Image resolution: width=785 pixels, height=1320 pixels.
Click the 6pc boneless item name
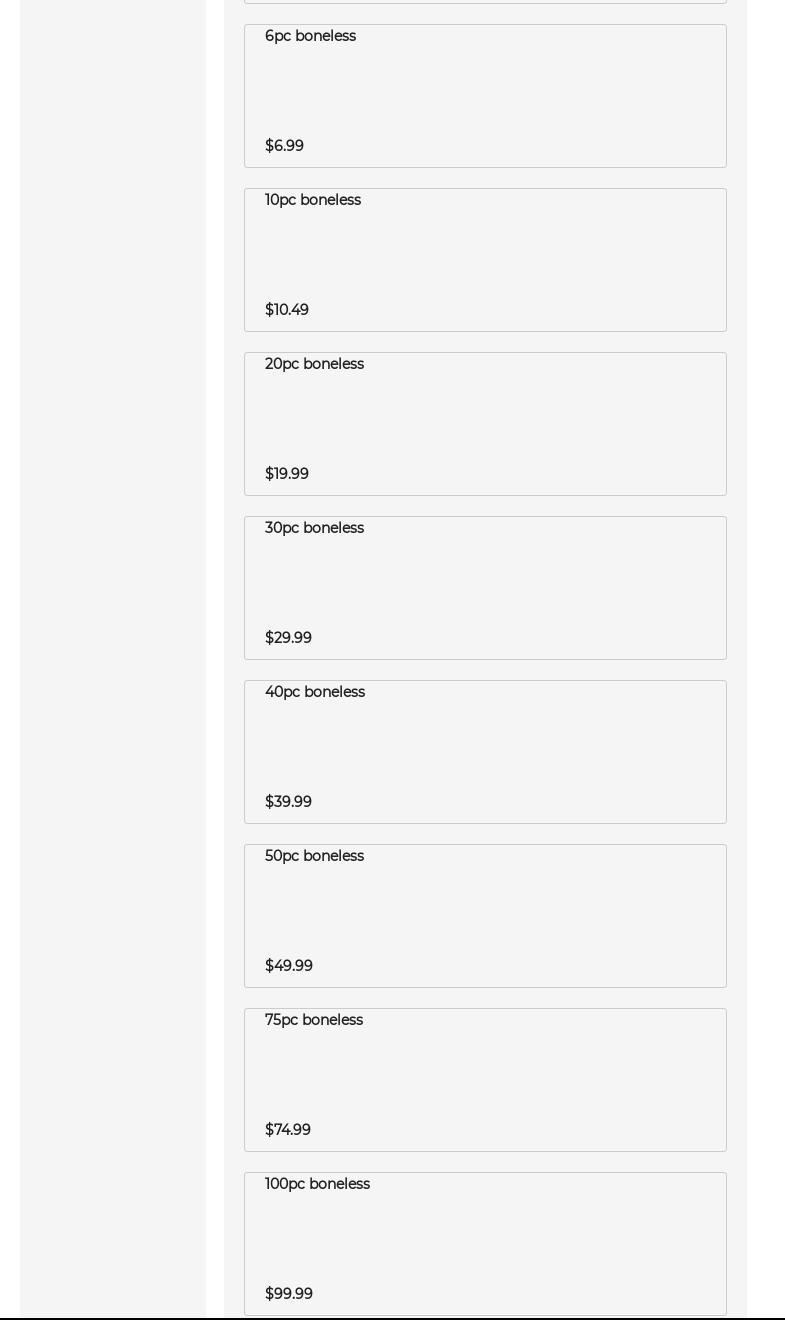tap(310, 36)
